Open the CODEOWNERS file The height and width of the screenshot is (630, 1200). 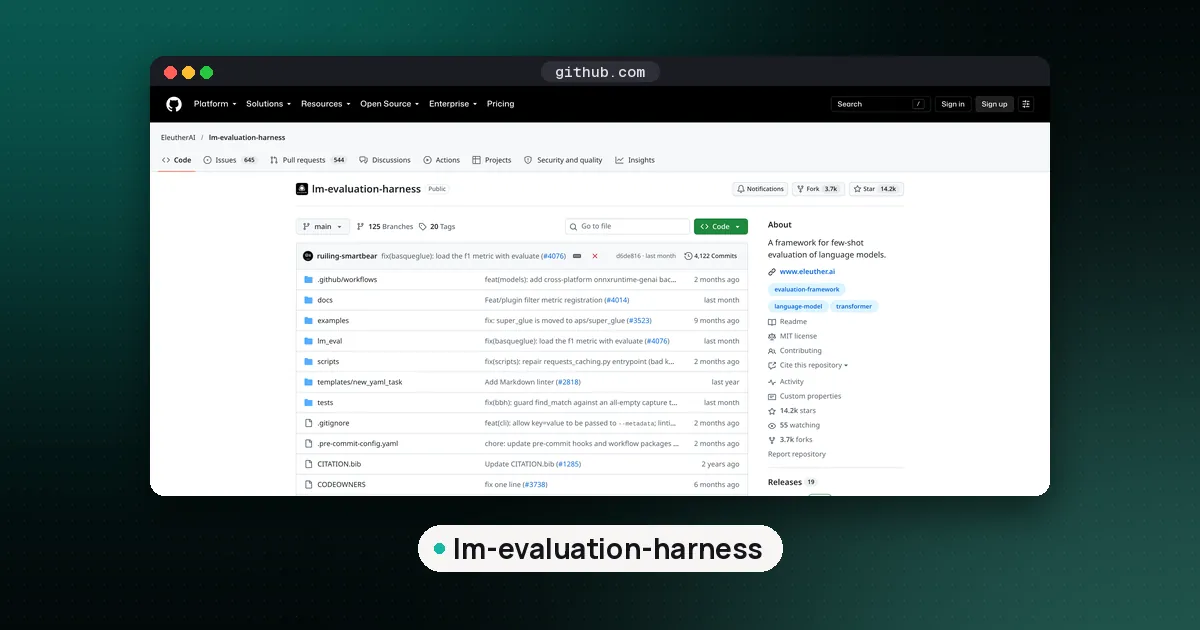341,485
